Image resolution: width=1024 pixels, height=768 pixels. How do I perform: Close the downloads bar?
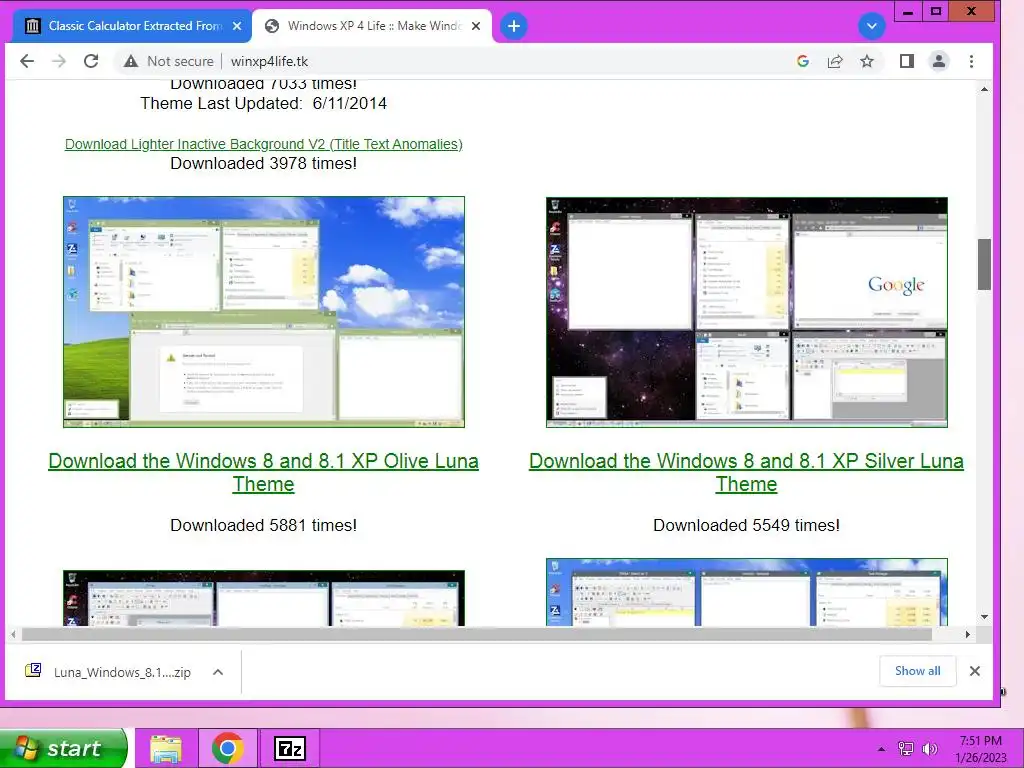click(x=975, y=671)
